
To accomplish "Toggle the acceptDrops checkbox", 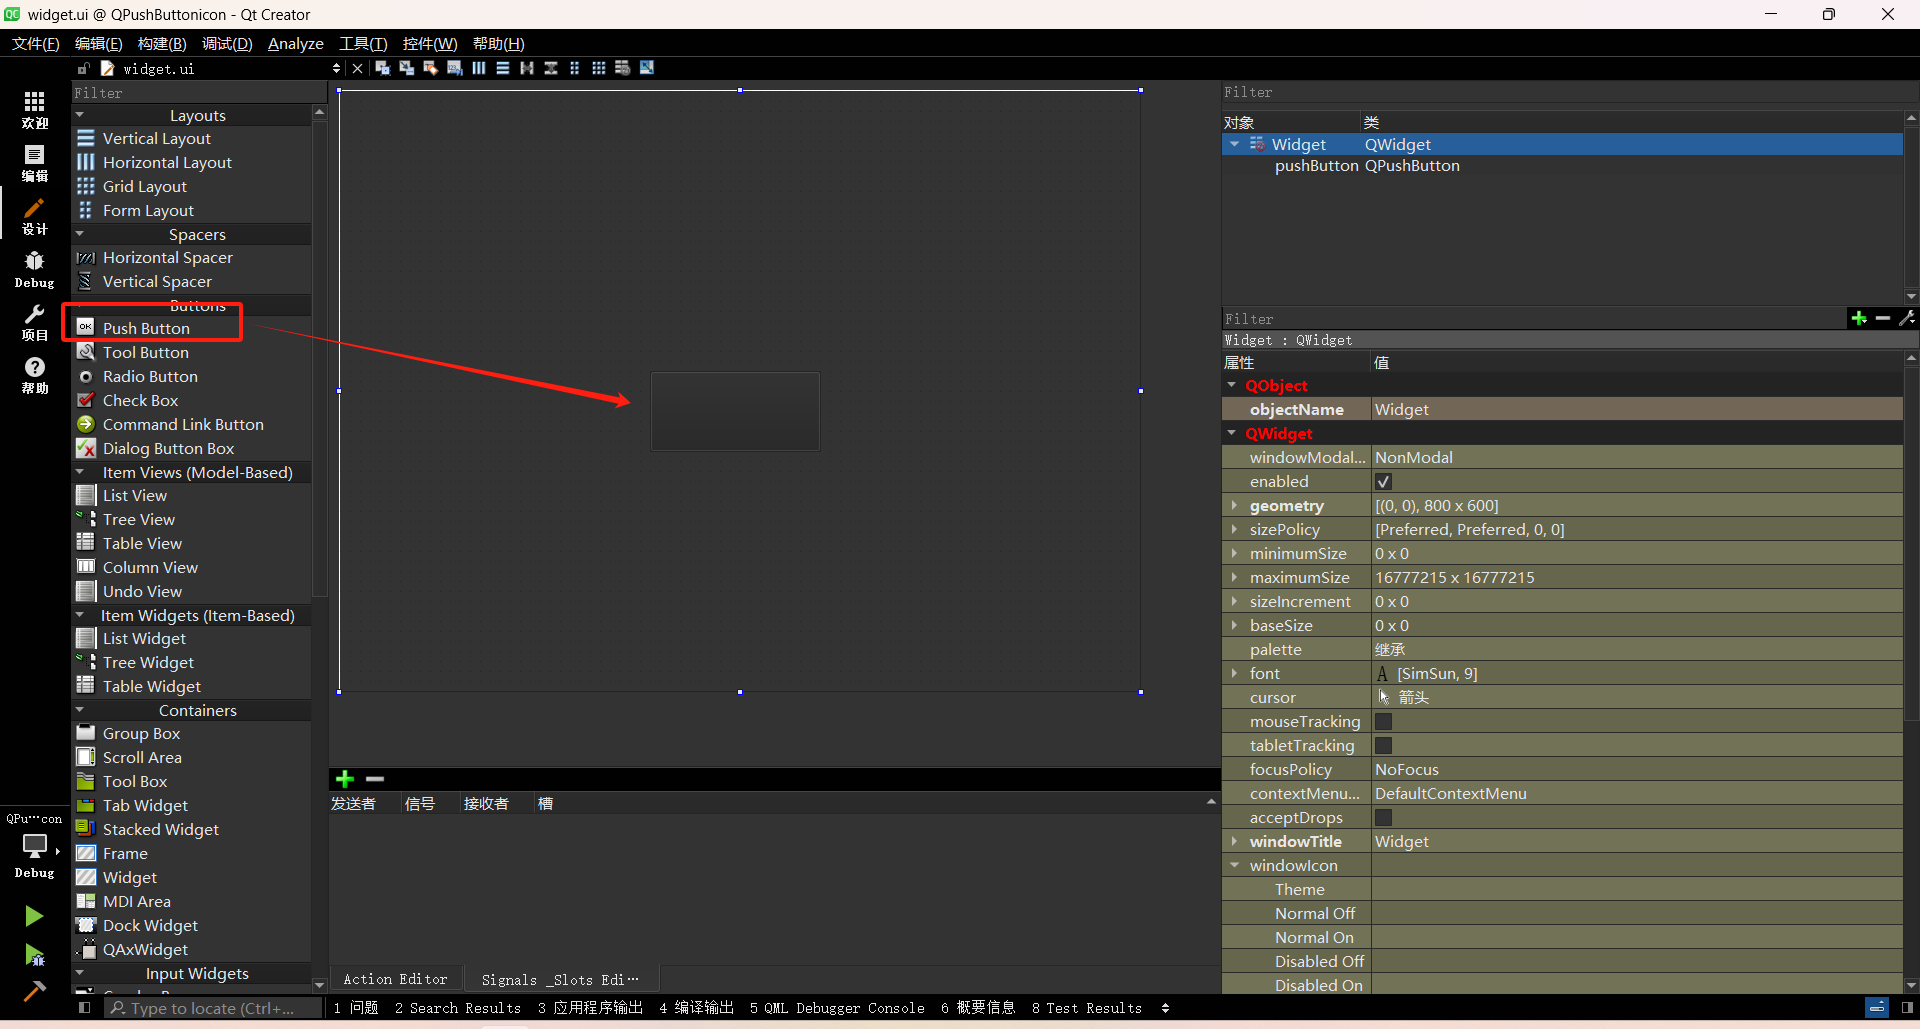I will pyautogui.click(x=1384, y=818).
